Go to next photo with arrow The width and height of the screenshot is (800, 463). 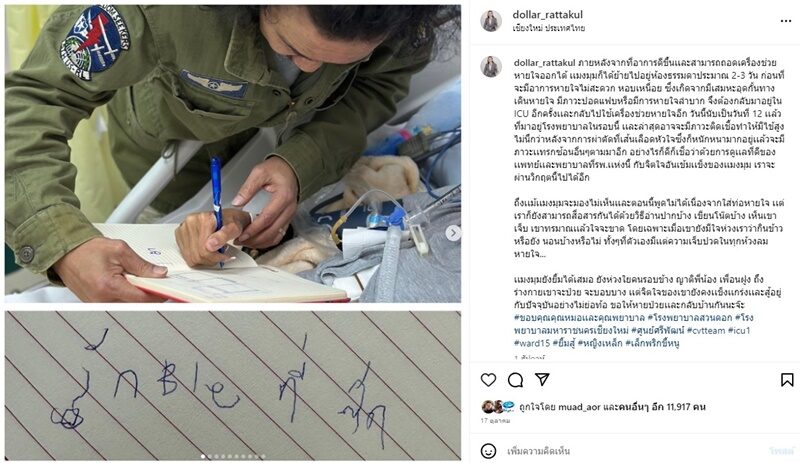coord(453,233)
